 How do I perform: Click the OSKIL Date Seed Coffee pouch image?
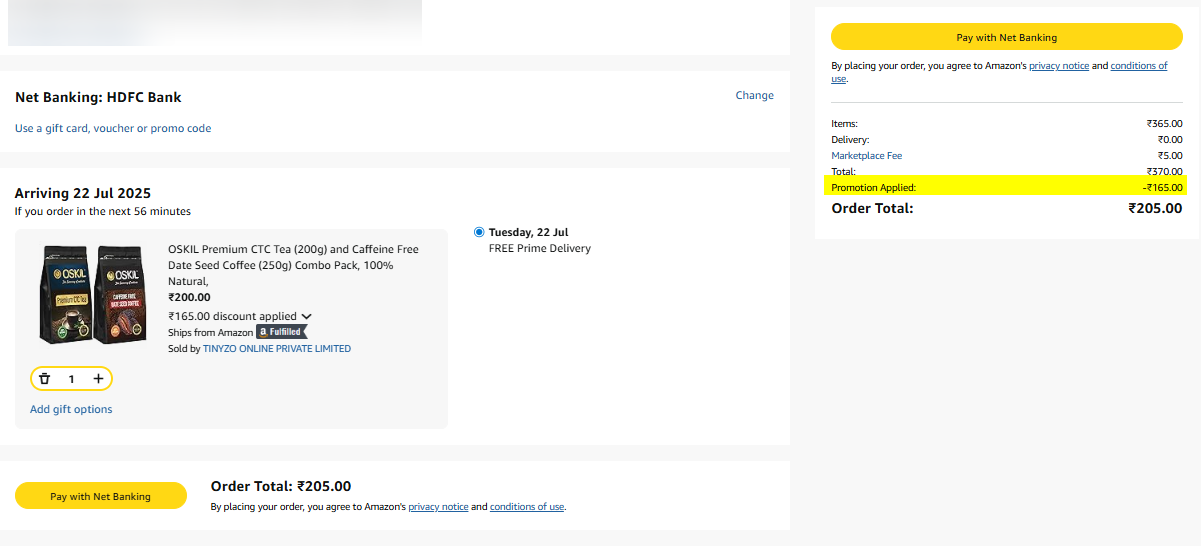[x=121, y=293]
